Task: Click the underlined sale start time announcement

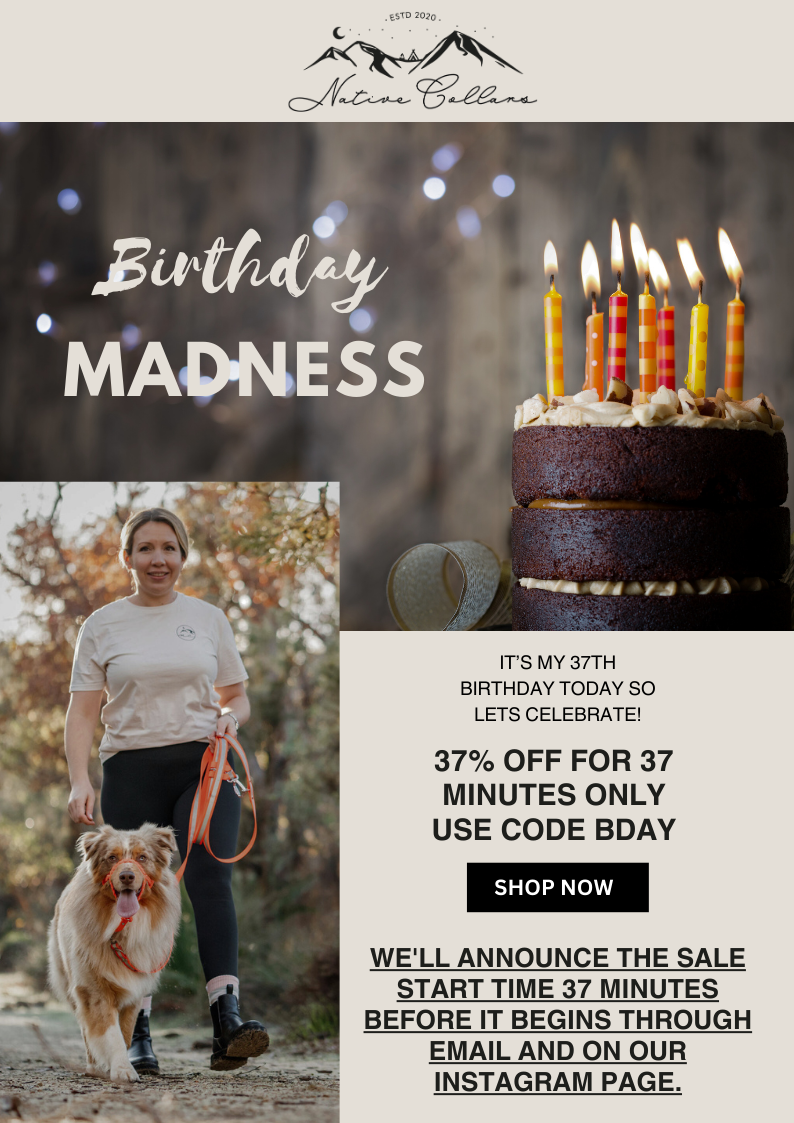Action: tap(558, 1019)
